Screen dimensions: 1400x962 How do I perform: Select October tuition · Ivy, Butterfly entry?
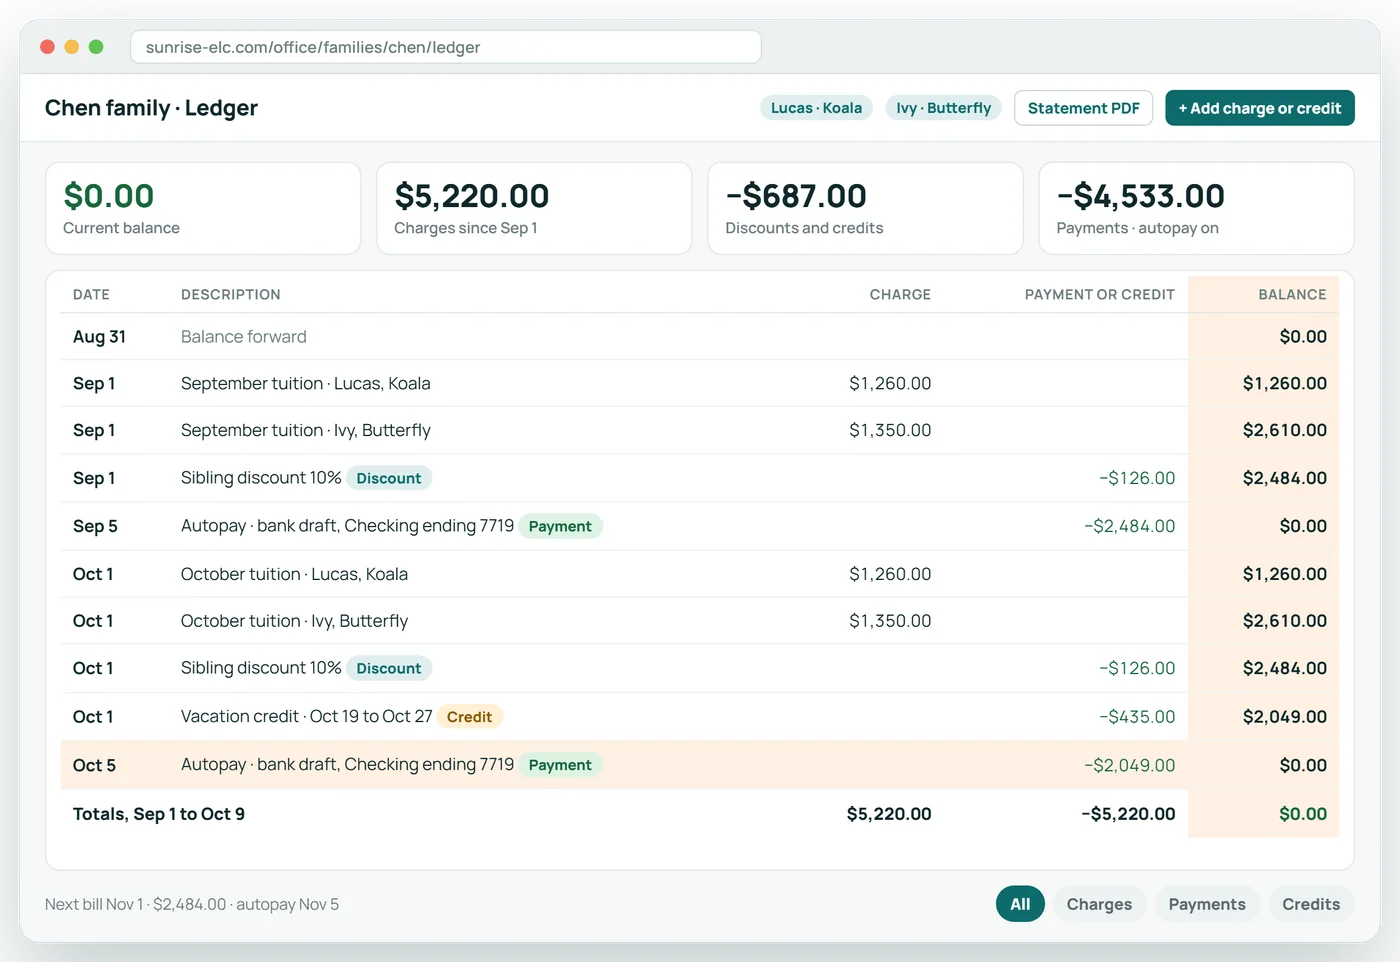click(294, 621)
